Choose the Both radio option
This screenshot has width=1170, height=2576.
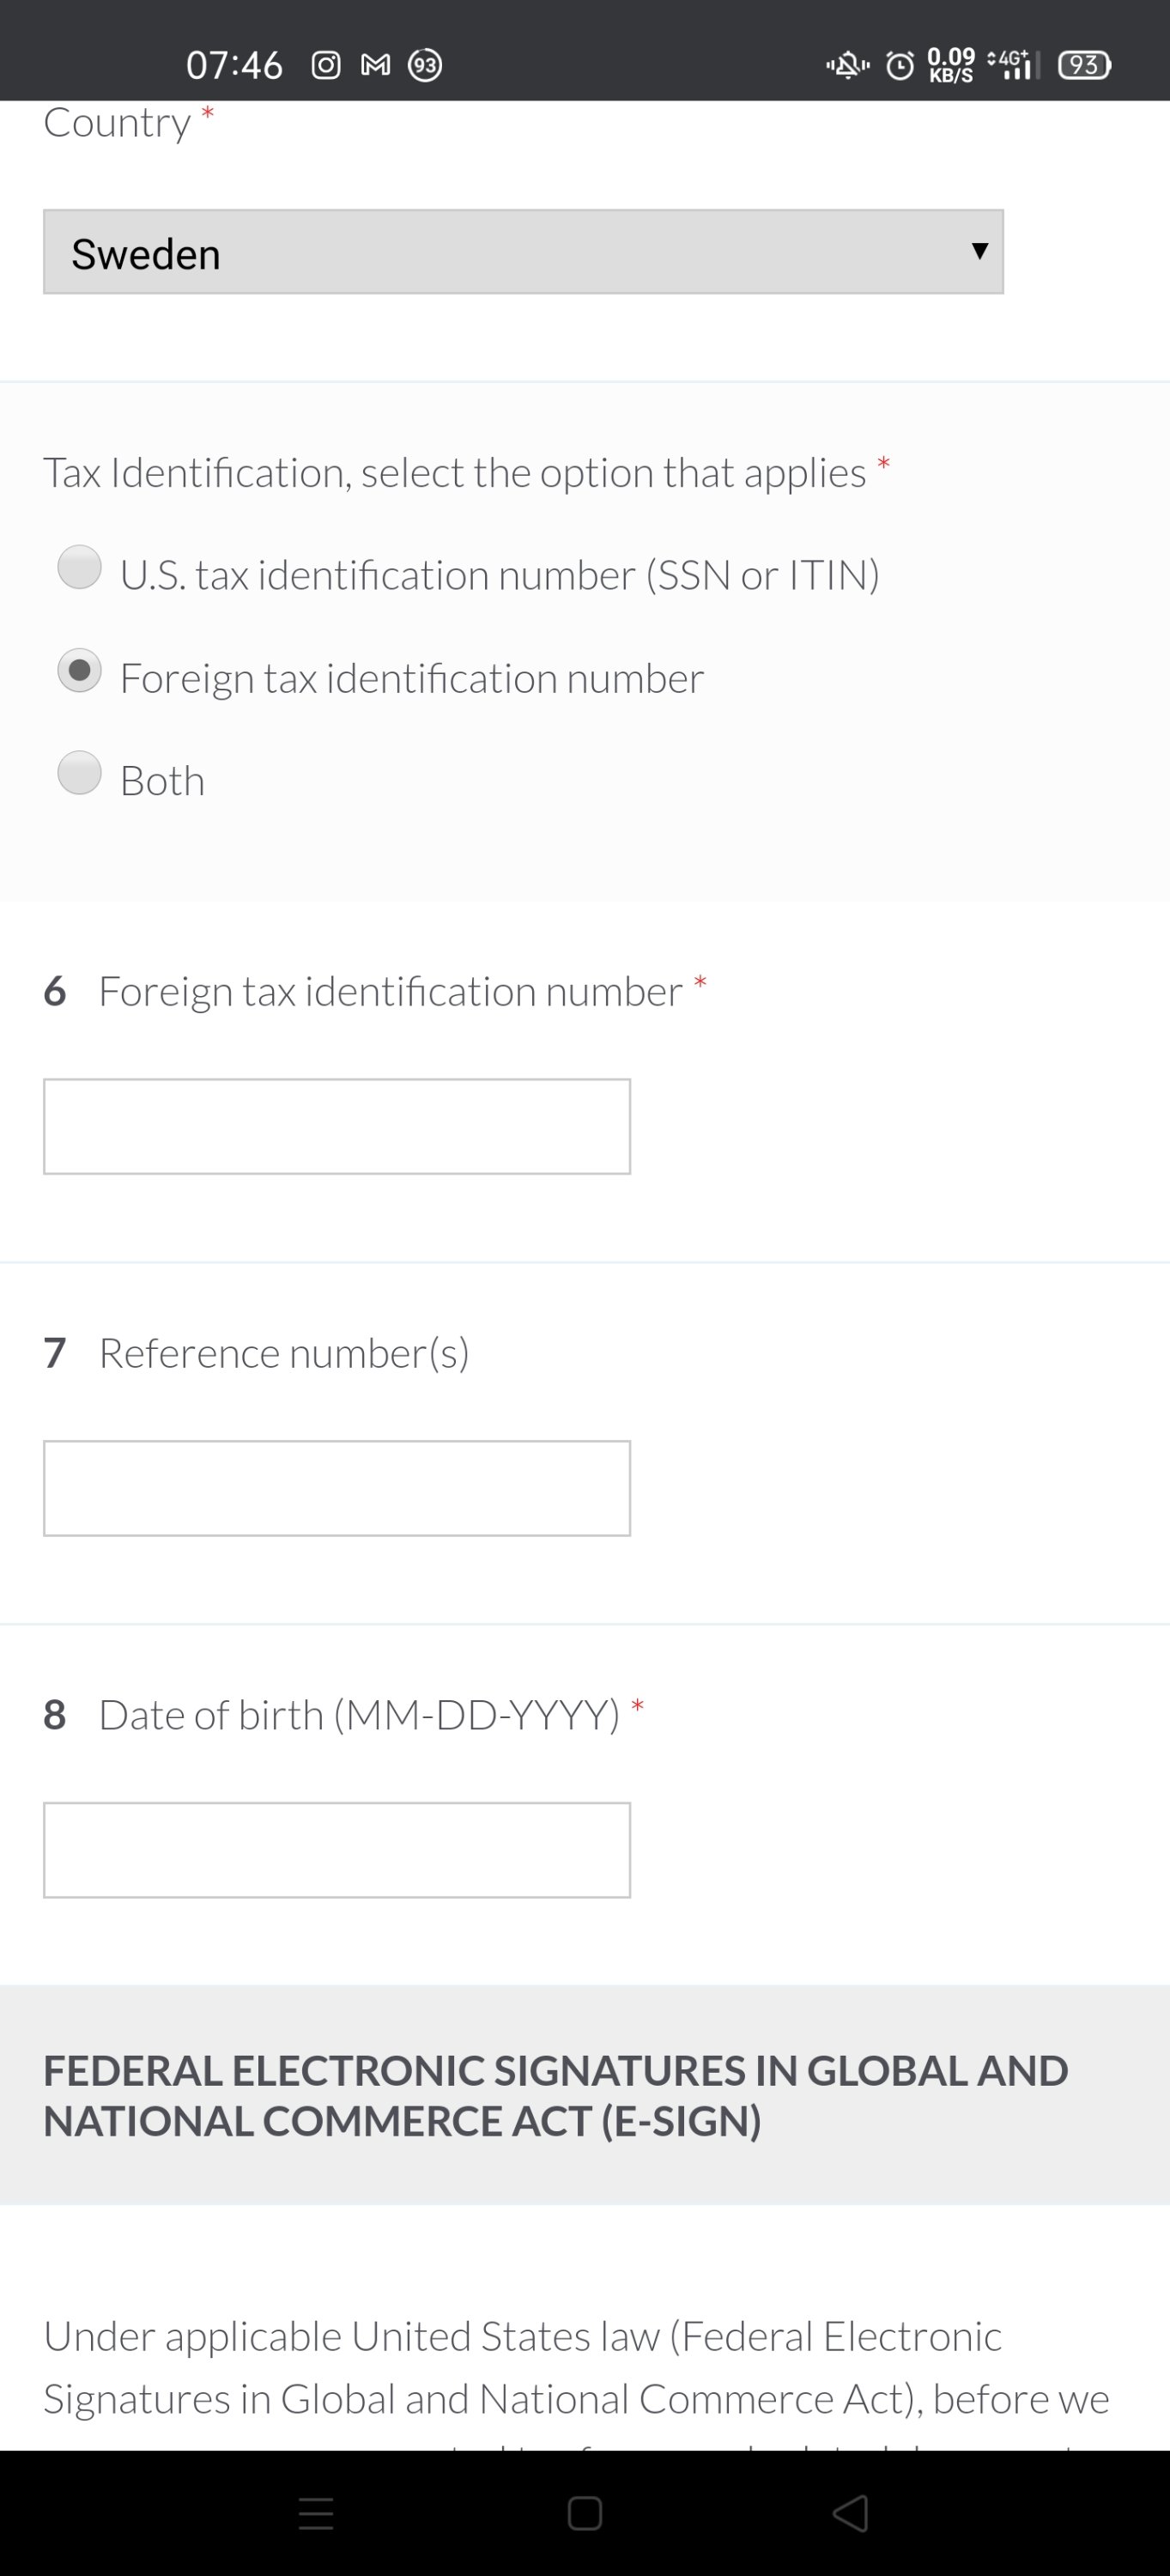pyautogui.click(x=80, y=773)
